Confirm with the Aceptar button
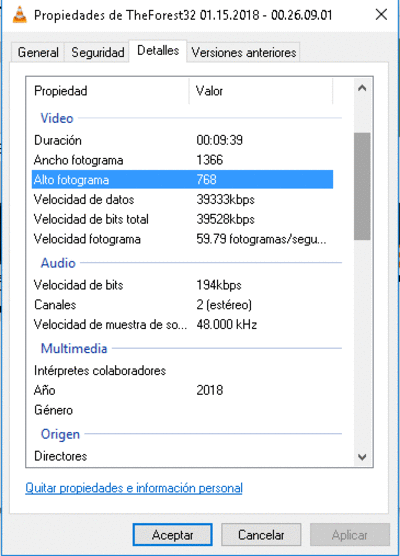400x556 pixels. click(173, 535)
